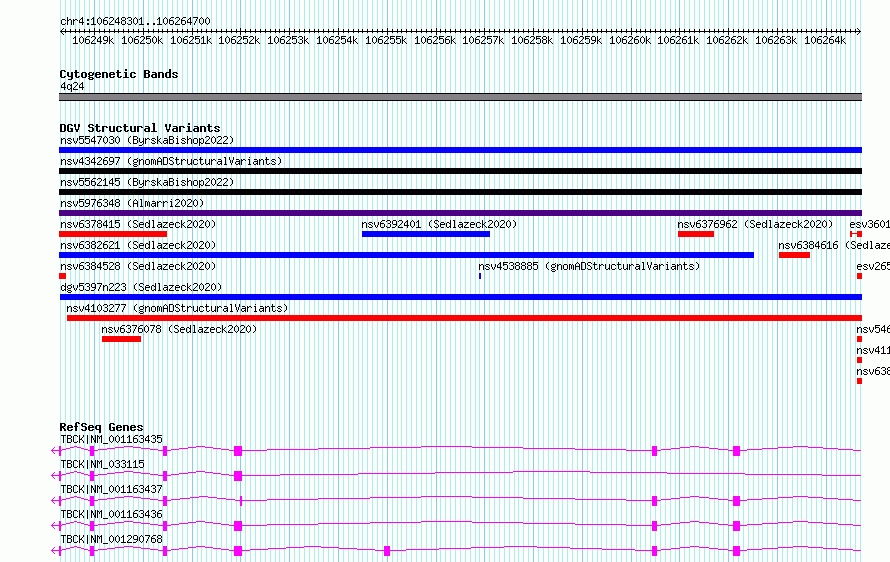Select the purple nsv5976348 variant bar
This screenshot has height=562, width=890.
460,213
